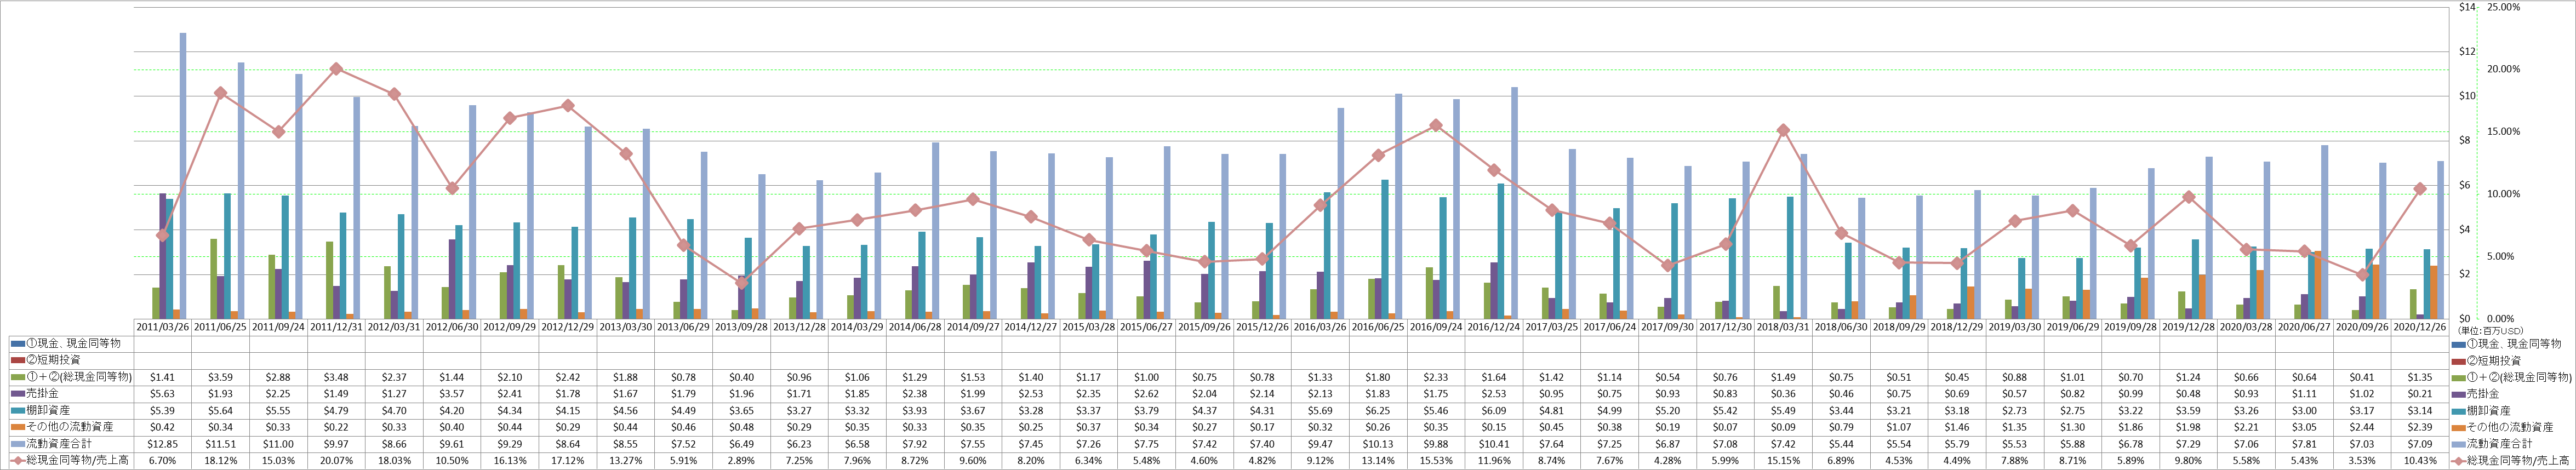
Task: Click the $5.63 売掛金 cell for 2011/03/26
Action: point(162,393)
